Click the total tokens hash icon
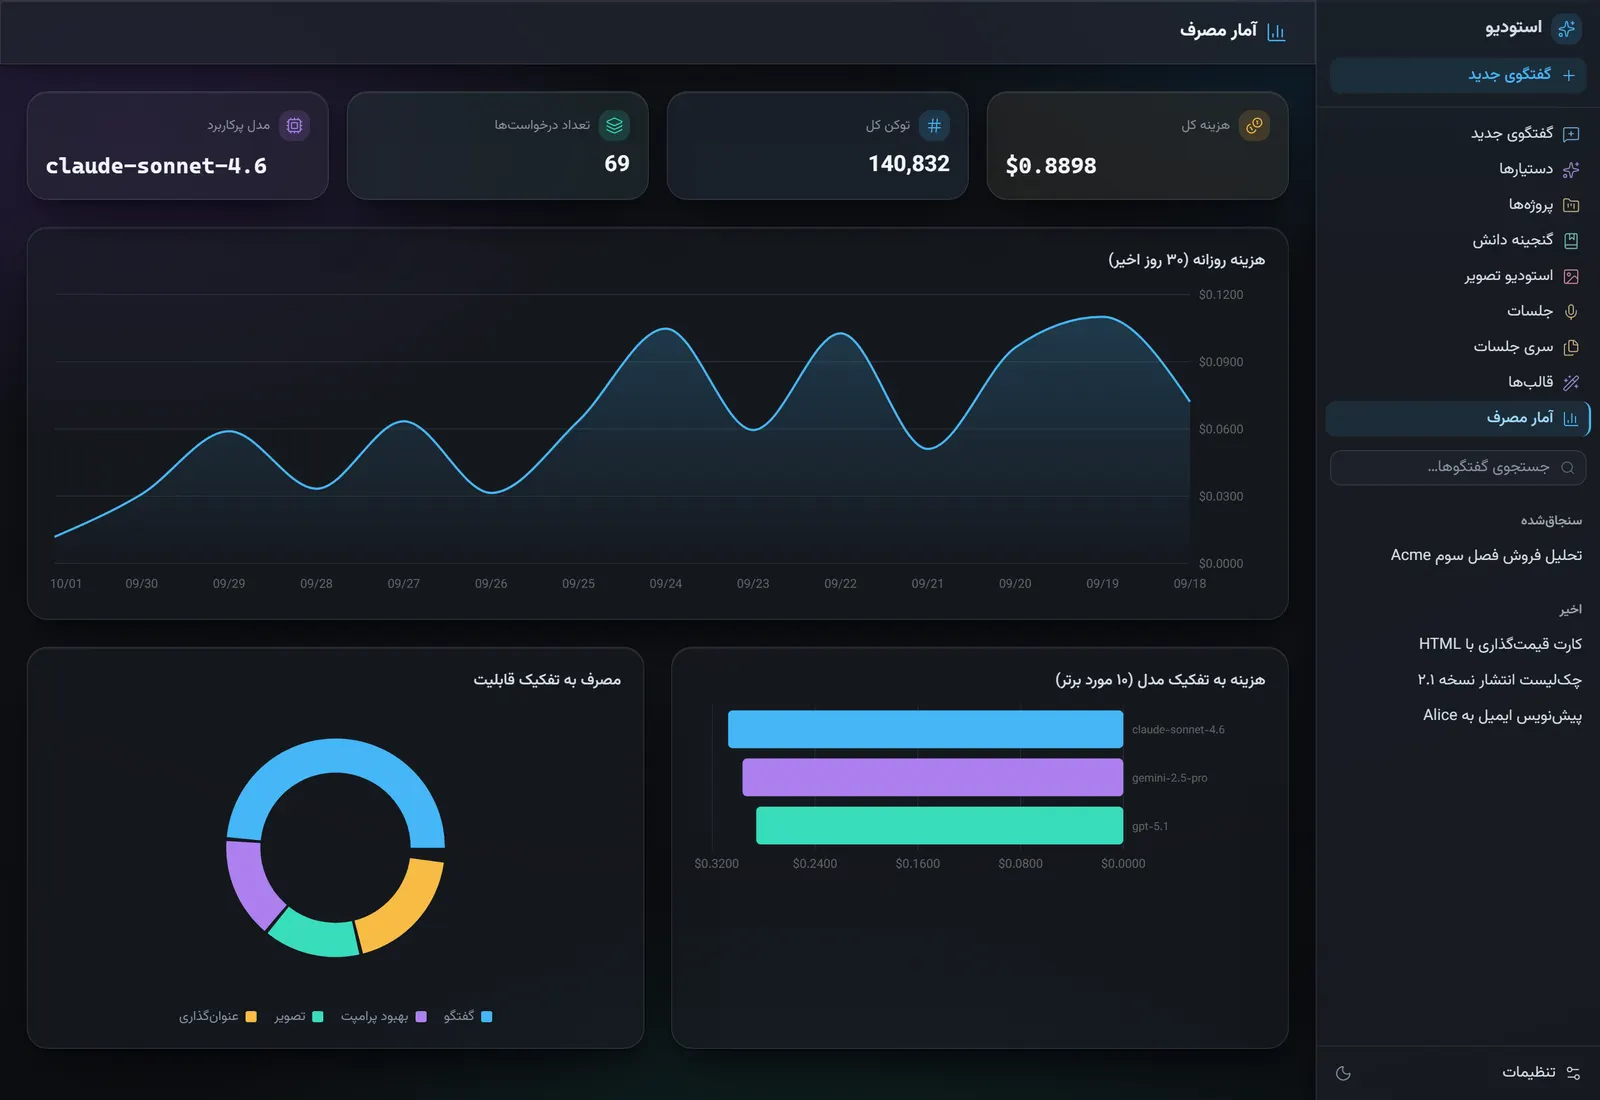The width and height of the screenshot is (1600, 1100). click(934, 126)
